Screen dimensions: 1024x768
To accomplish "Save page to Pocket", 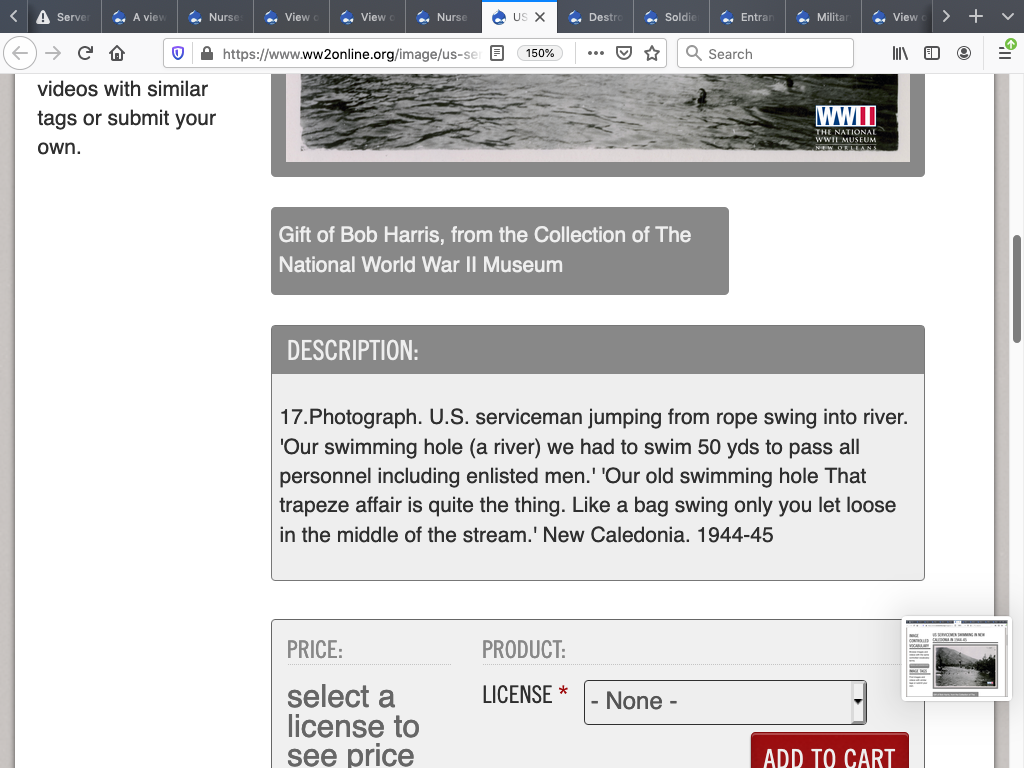I will (624, 54).
